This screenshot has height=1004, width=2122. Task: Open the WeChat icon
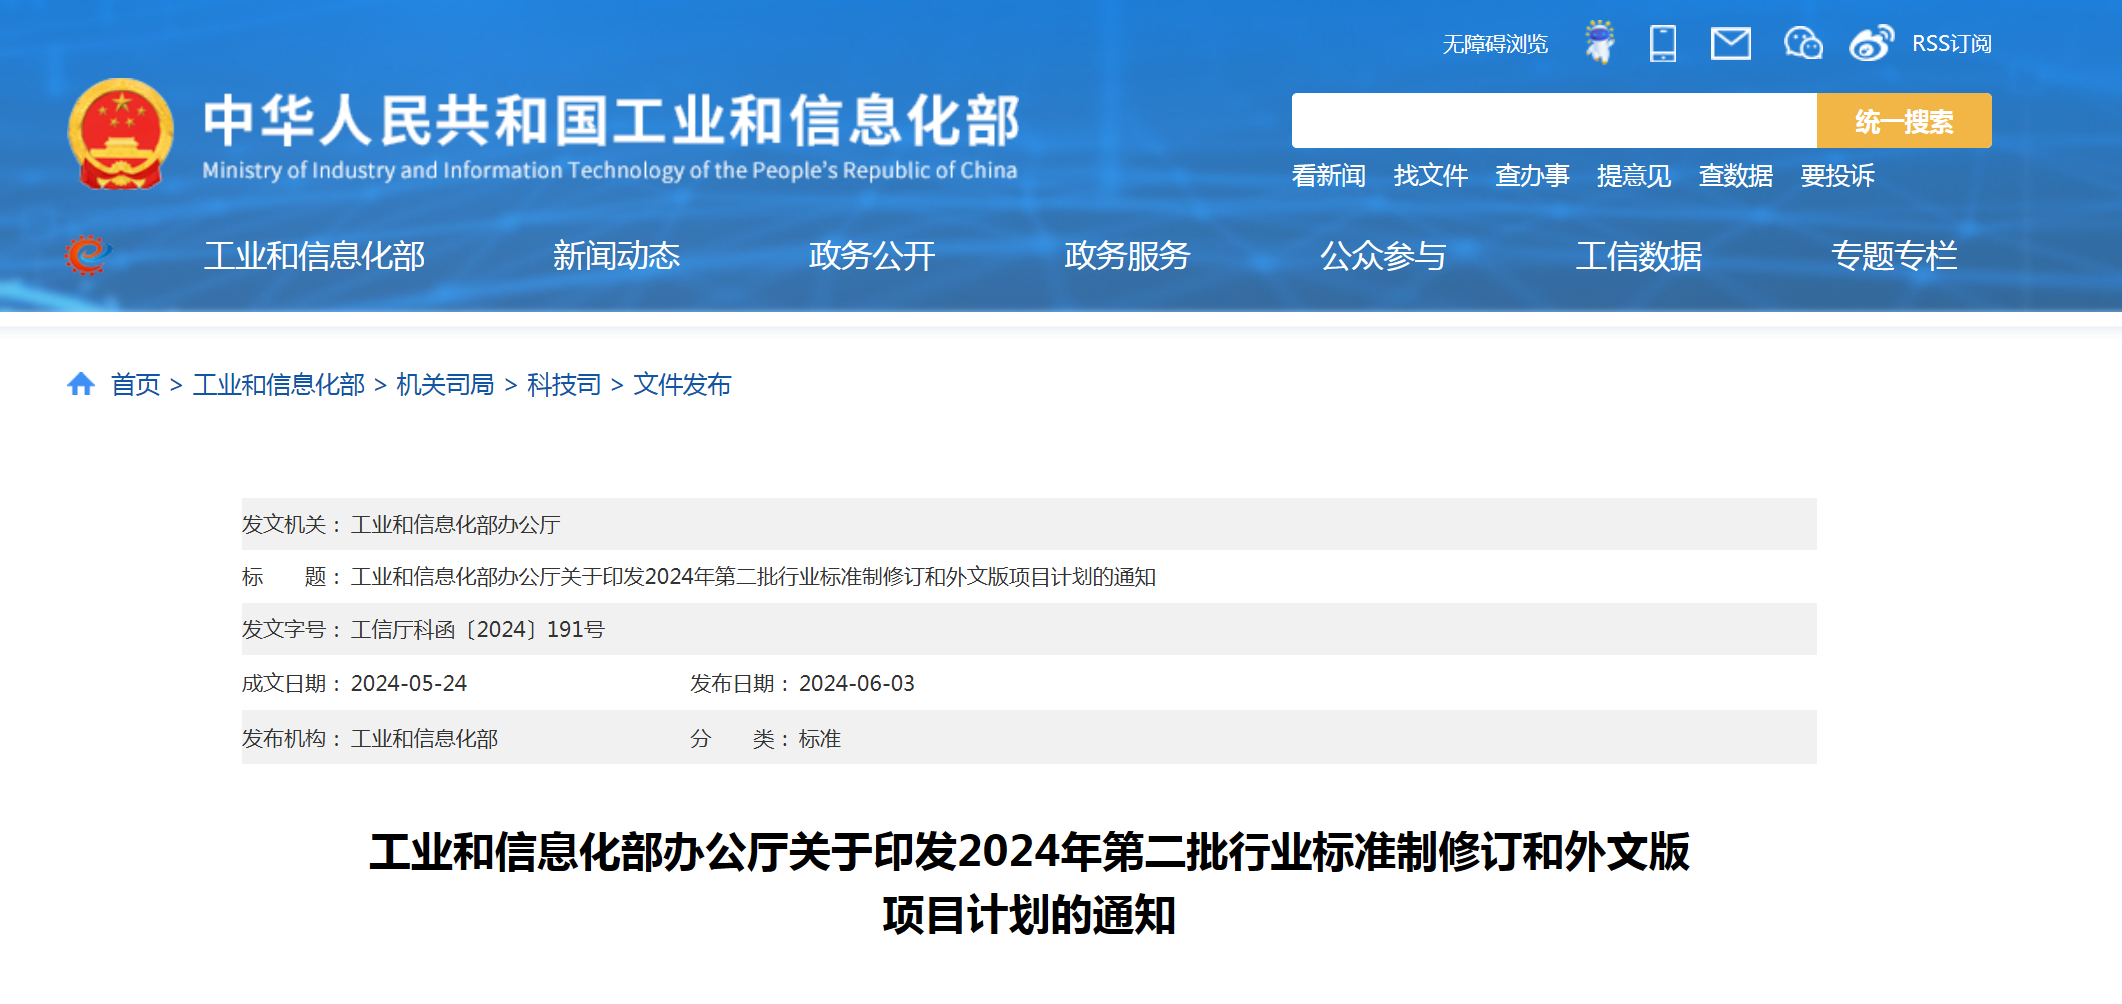(x=1803, y=43)
